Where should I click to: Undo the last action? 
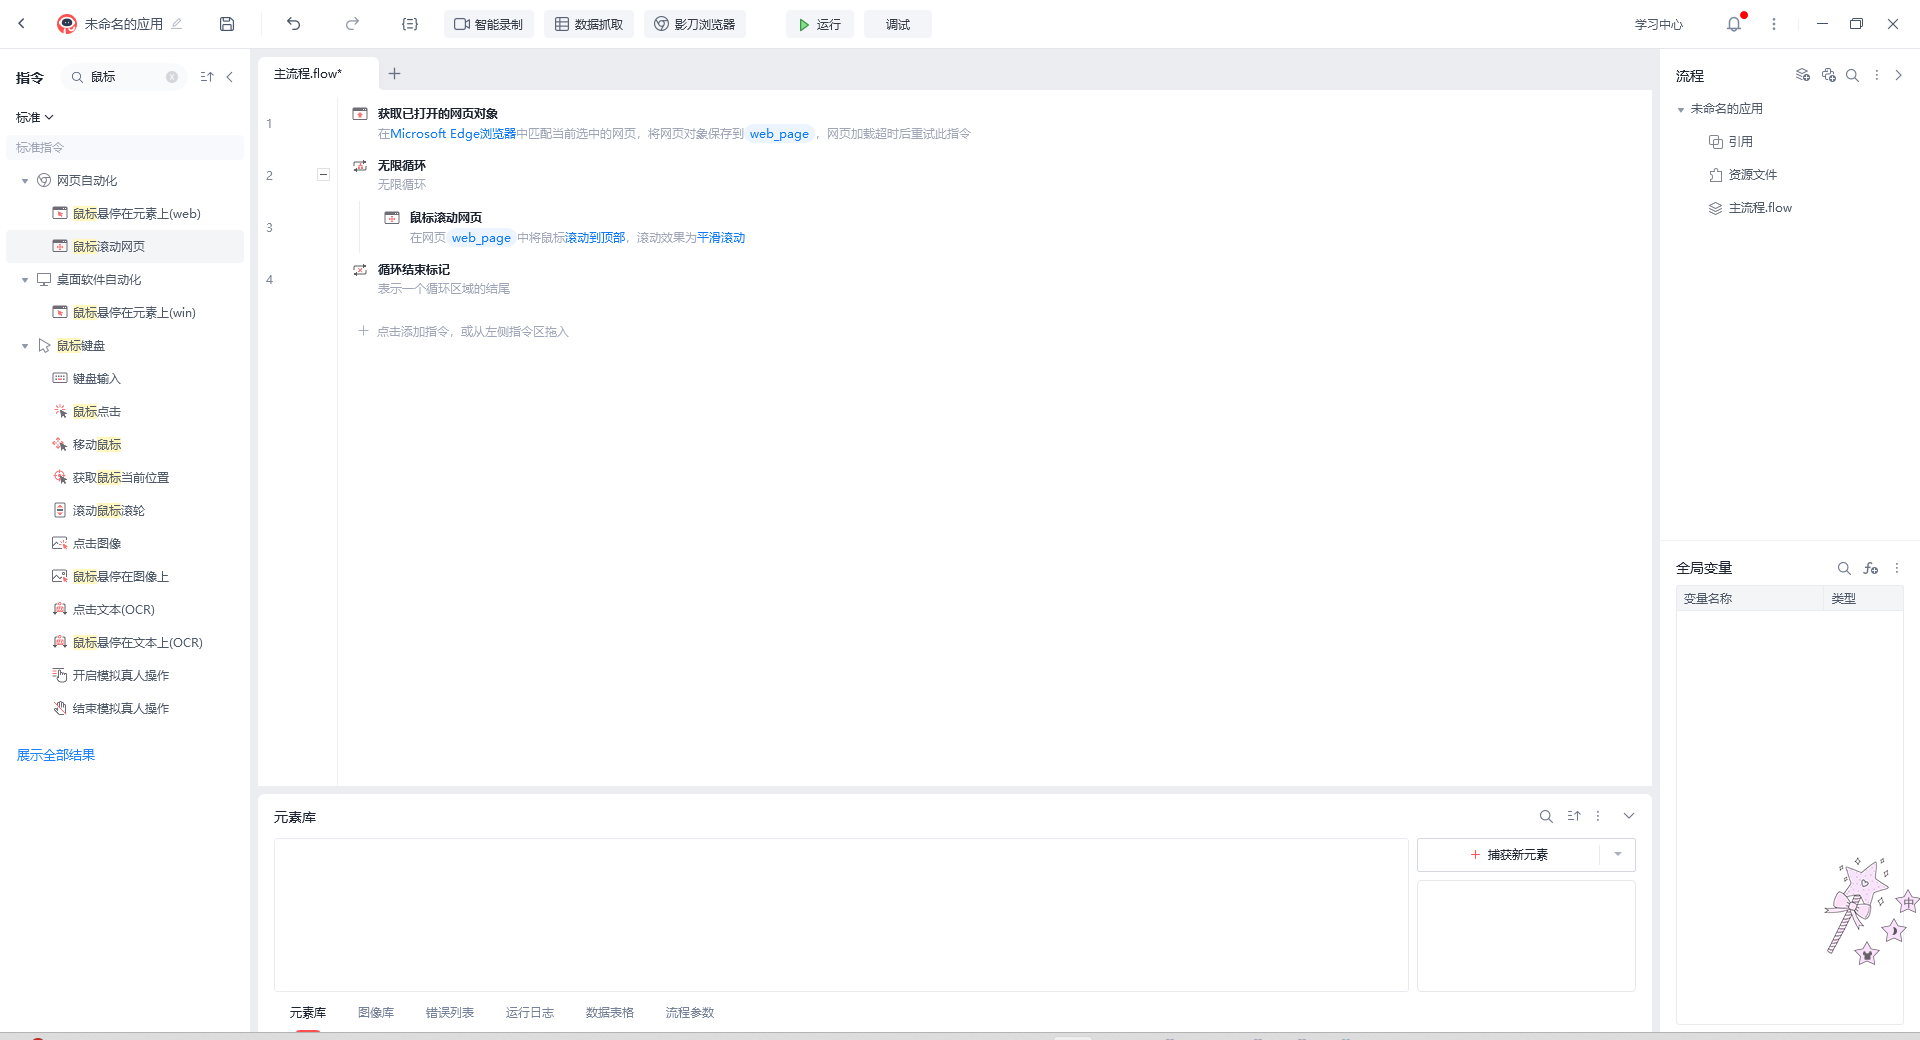click(x=293, y=24)
